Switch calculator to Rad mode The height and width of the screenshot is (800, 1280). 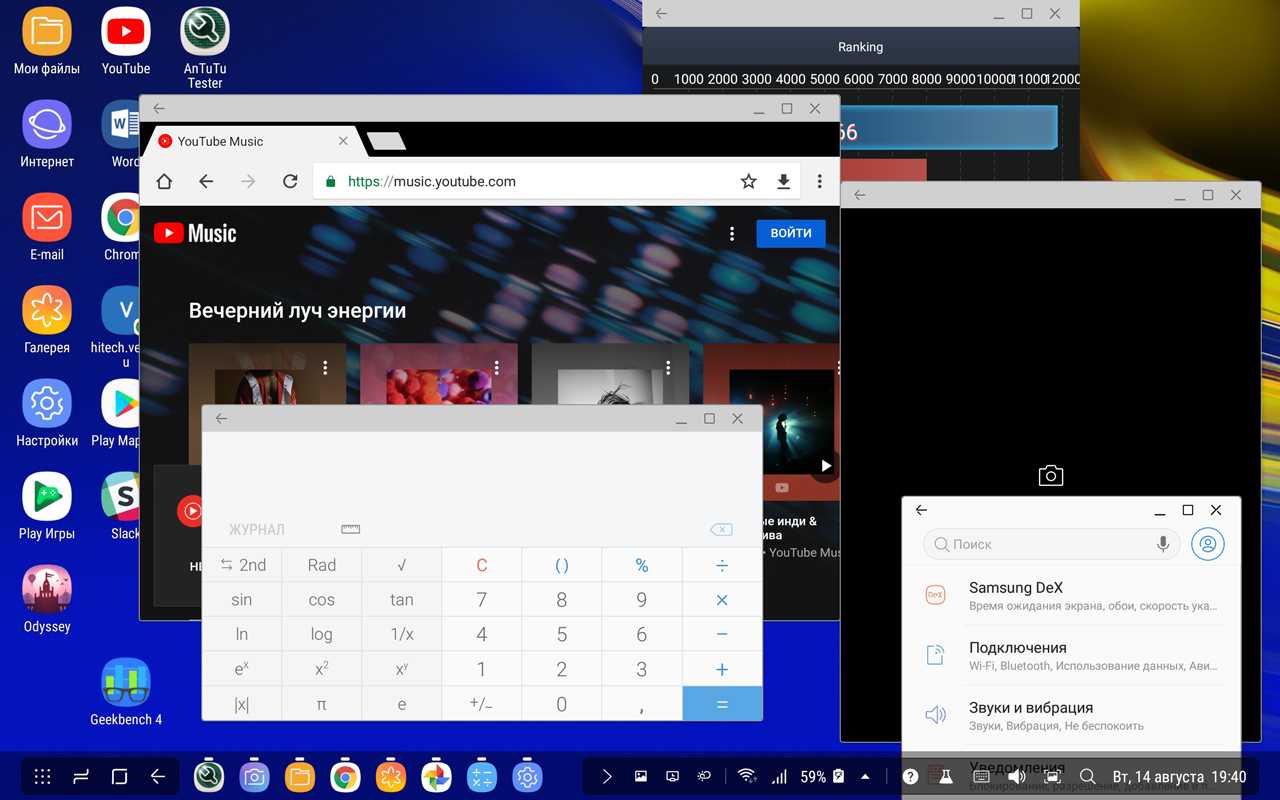[x=322, y=565]
